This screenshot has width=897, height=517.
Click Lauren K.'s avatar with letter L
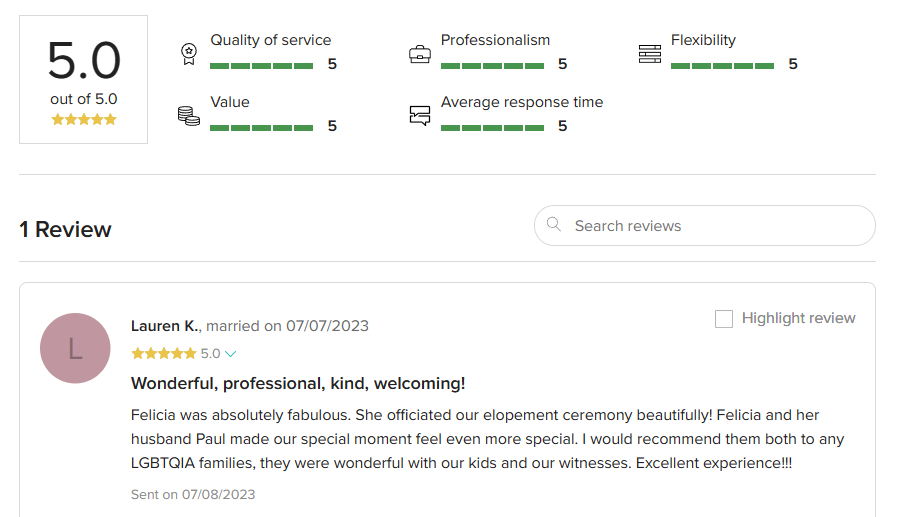click(75, 348)
